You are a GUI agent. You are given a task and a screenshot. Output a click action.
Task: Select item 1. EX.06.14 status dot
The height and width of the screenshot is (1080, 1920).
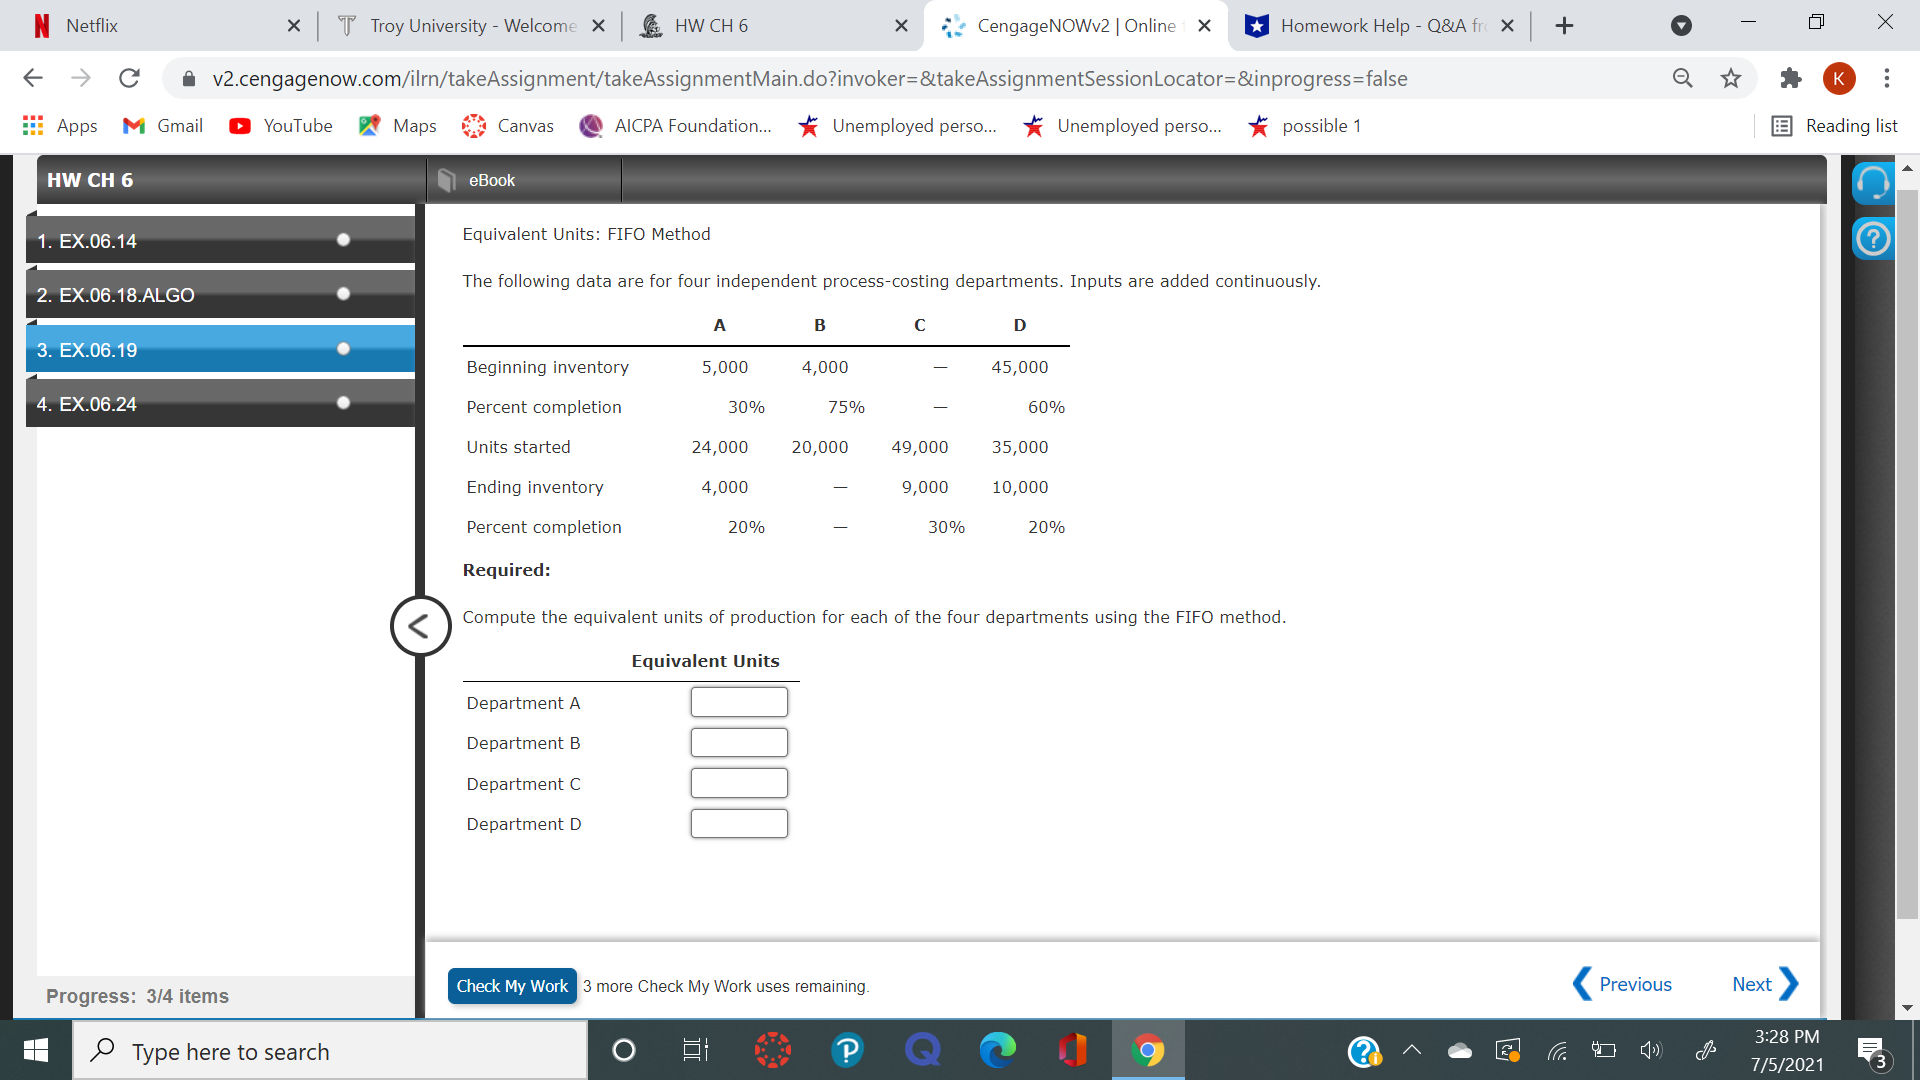[x=343, y=240]
